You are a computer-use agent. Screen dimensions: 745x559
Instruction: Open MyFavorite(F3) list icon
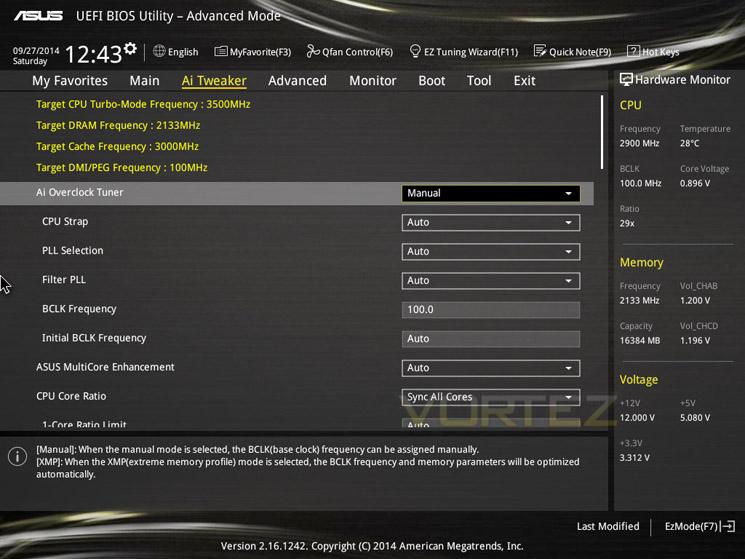pos(220,51)
